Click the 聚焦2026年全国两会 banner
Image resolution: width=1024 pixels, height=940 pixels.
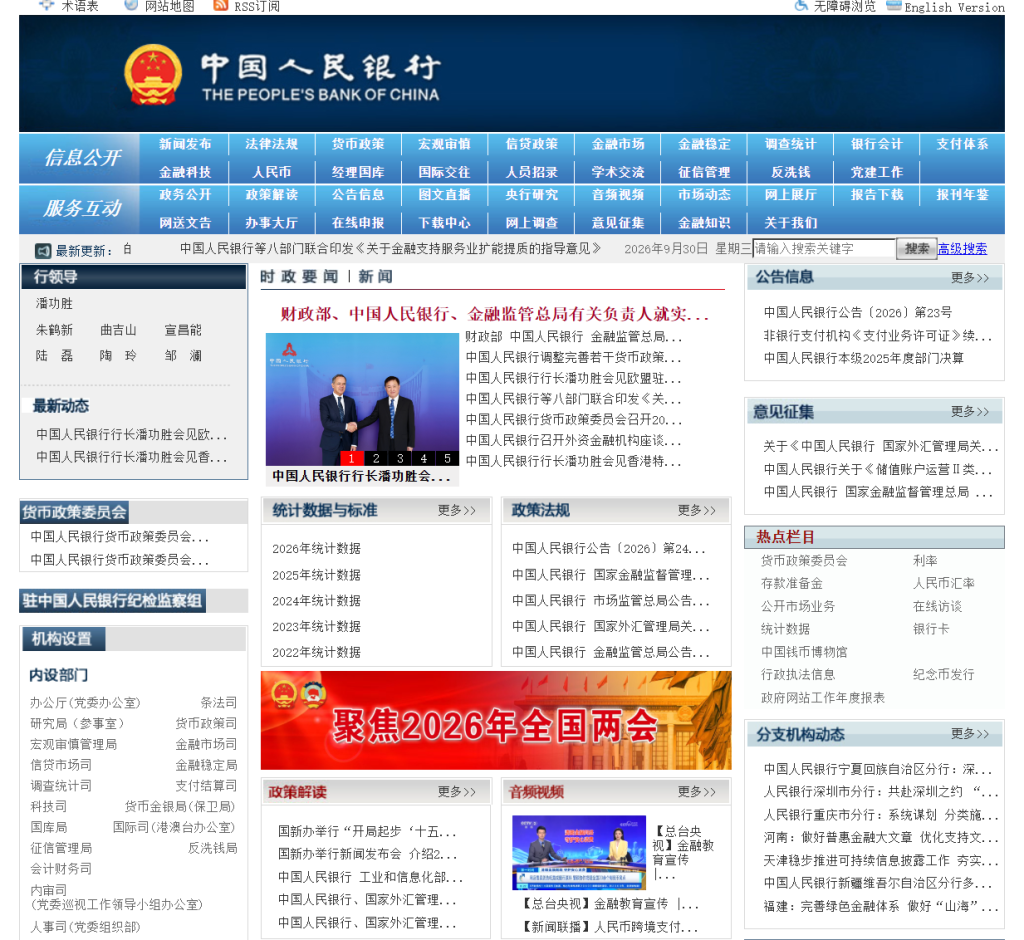click(x=496, y=721)
